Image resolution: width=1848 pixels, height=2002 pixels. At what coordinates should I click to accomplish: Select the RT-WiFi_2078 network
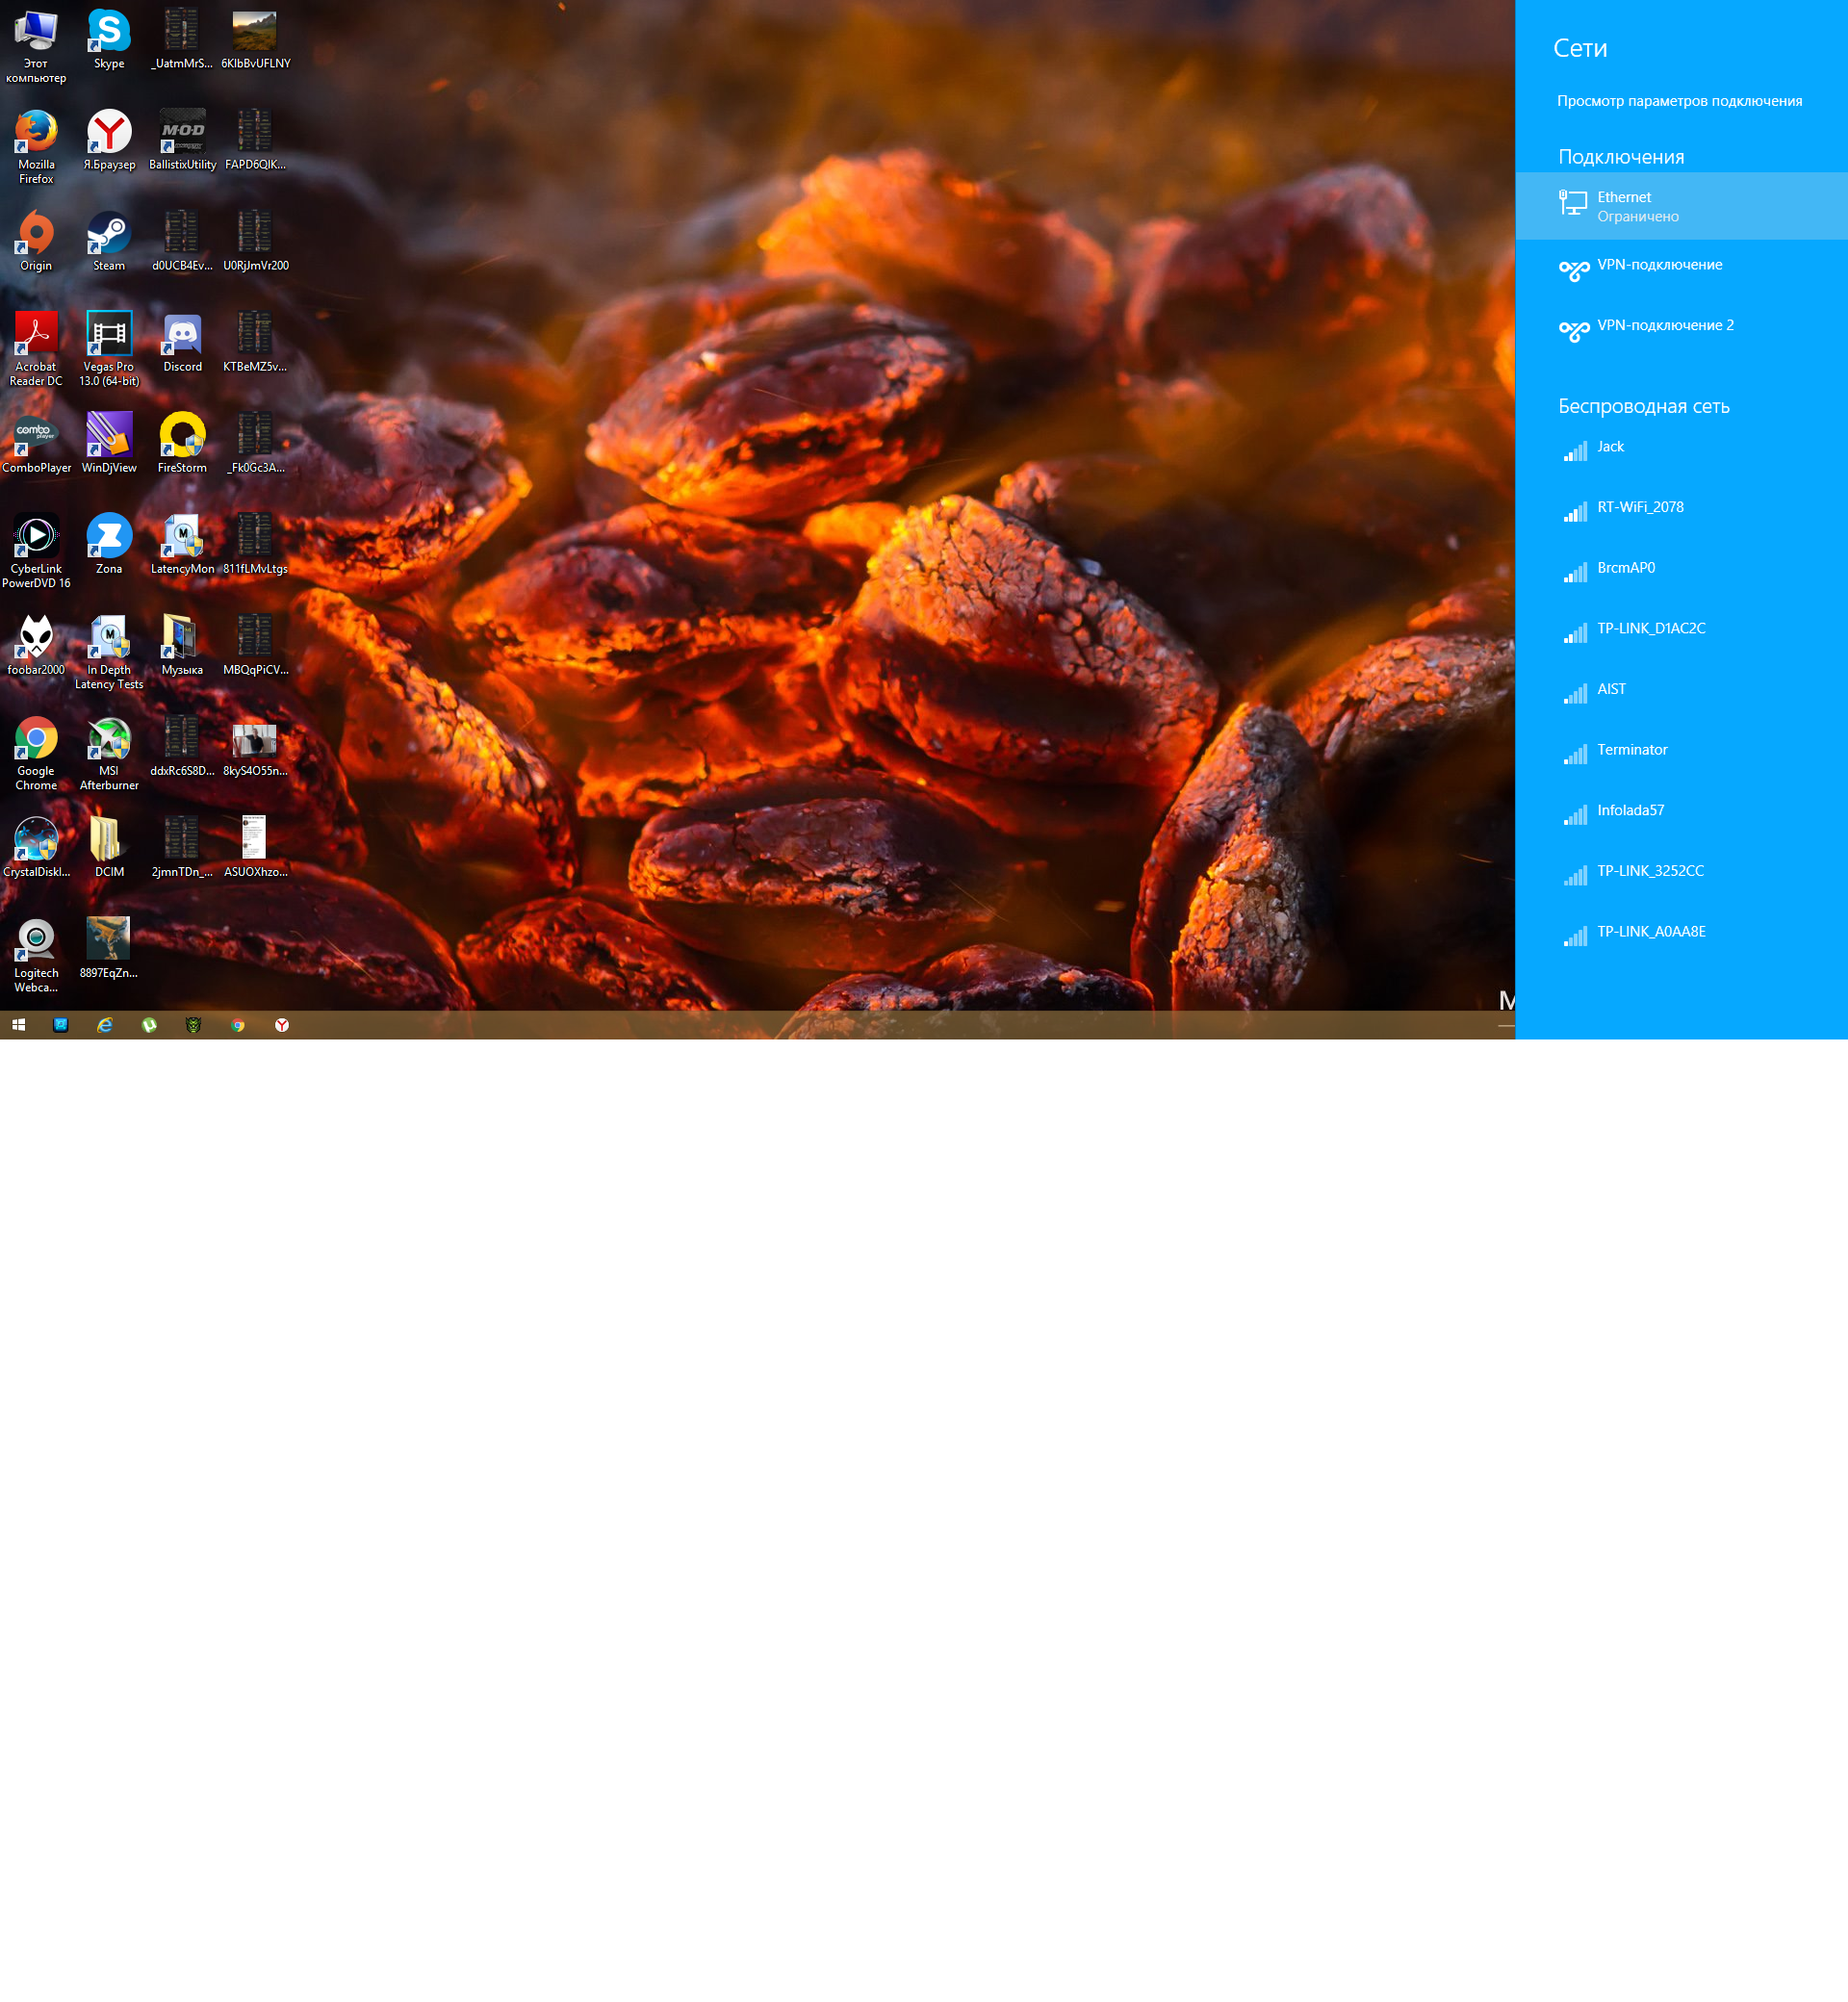pyautogui.click(x=1640, y=508)
